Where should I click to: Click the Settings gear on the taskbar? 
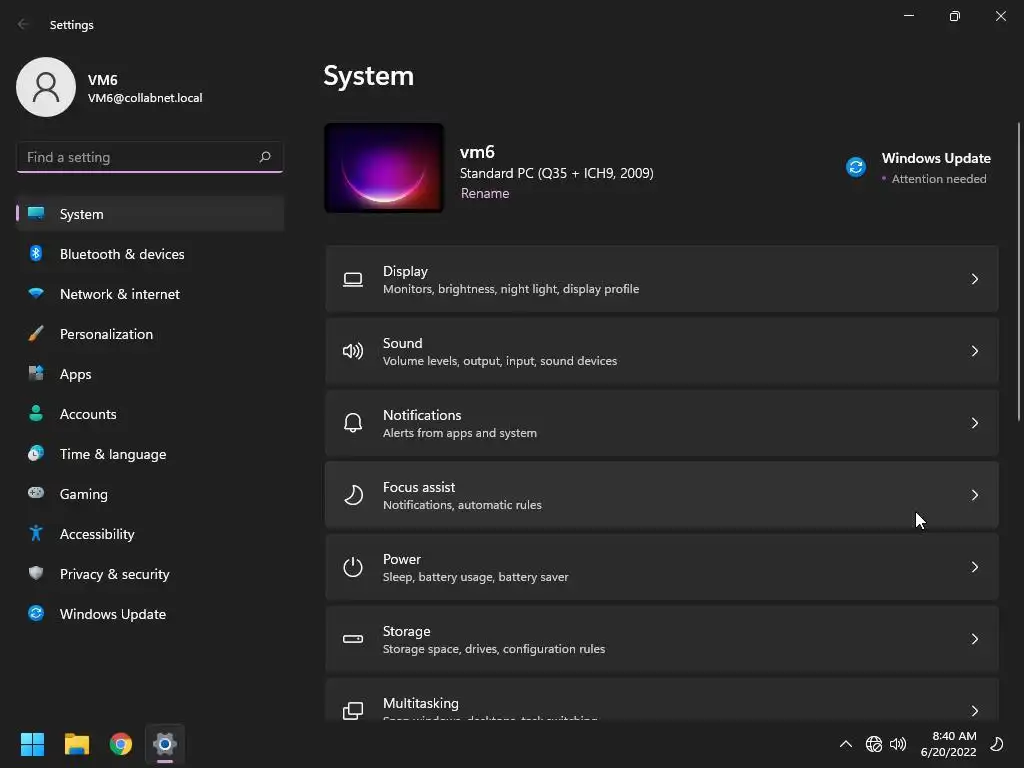click(165, 744)
